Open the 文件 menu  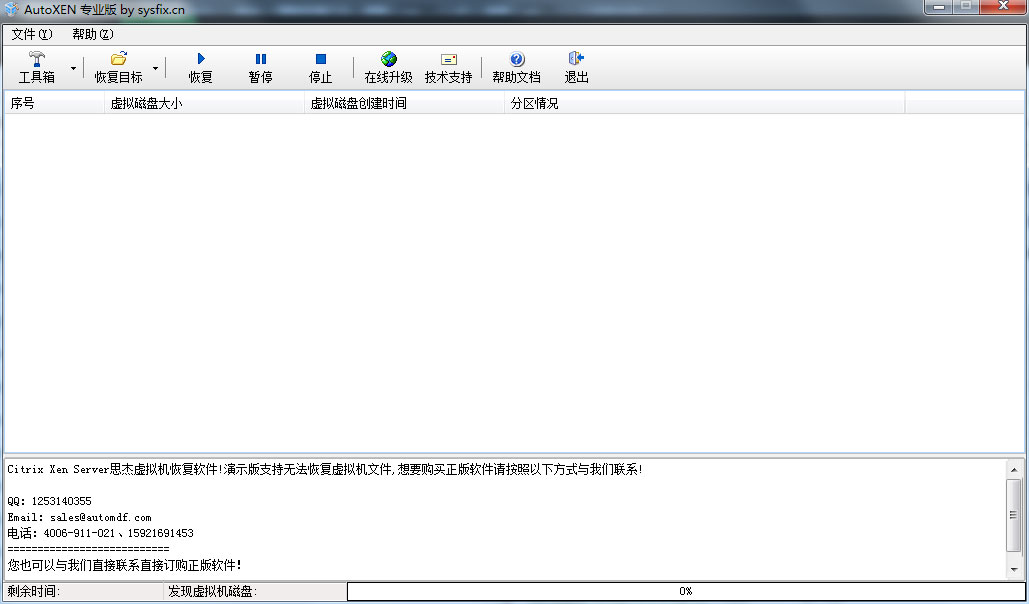(x=31, y=34)
